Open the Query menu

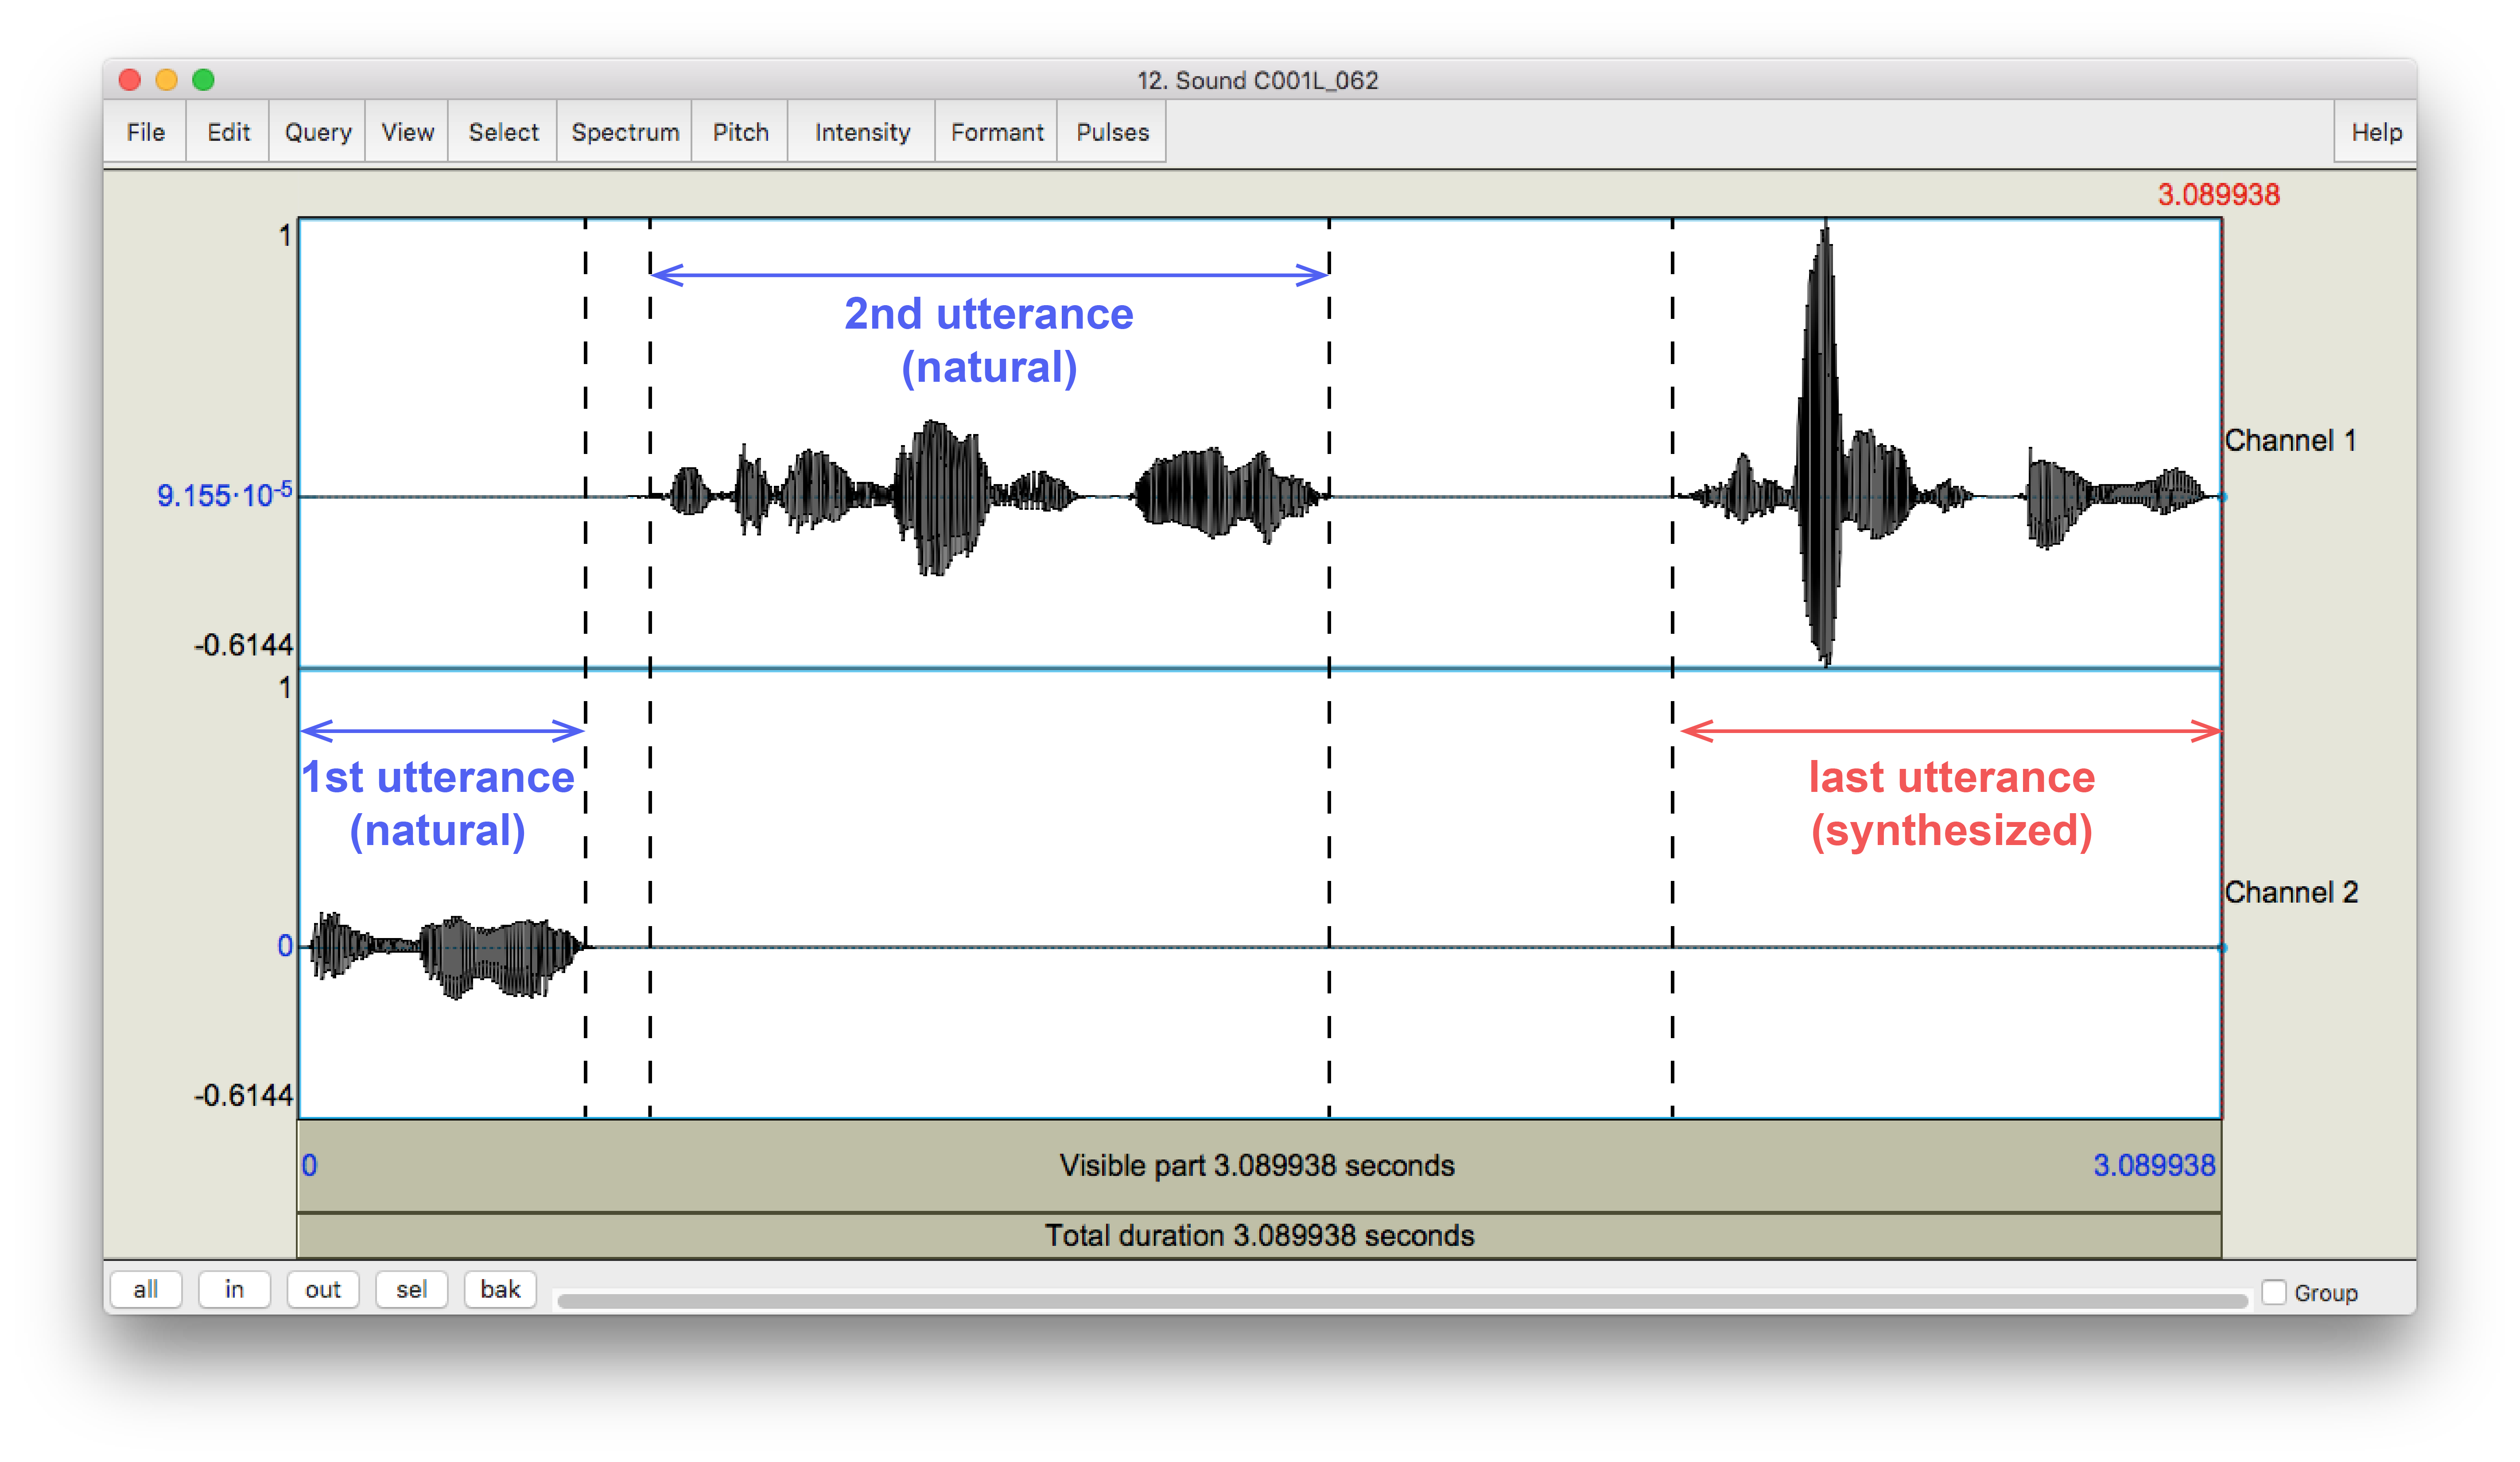tap(318, 132)
